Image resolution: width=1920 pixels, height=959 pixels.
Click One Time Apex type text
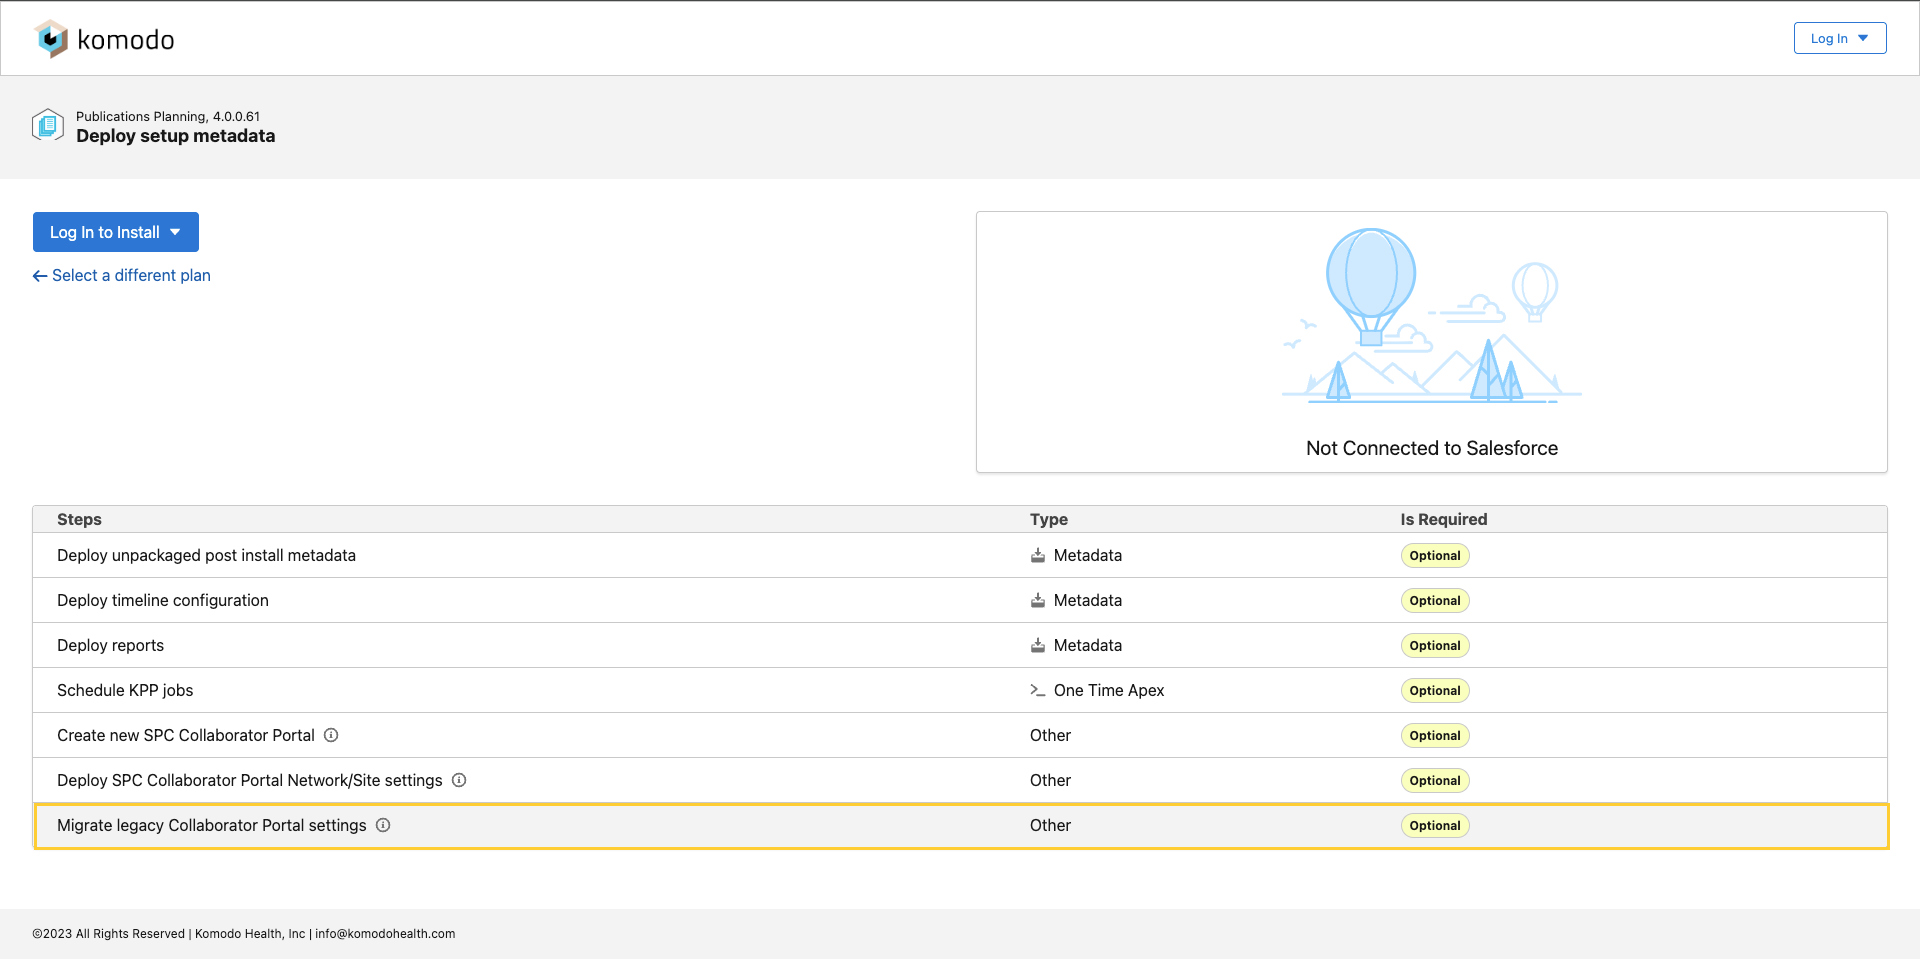coord(1109,690)
